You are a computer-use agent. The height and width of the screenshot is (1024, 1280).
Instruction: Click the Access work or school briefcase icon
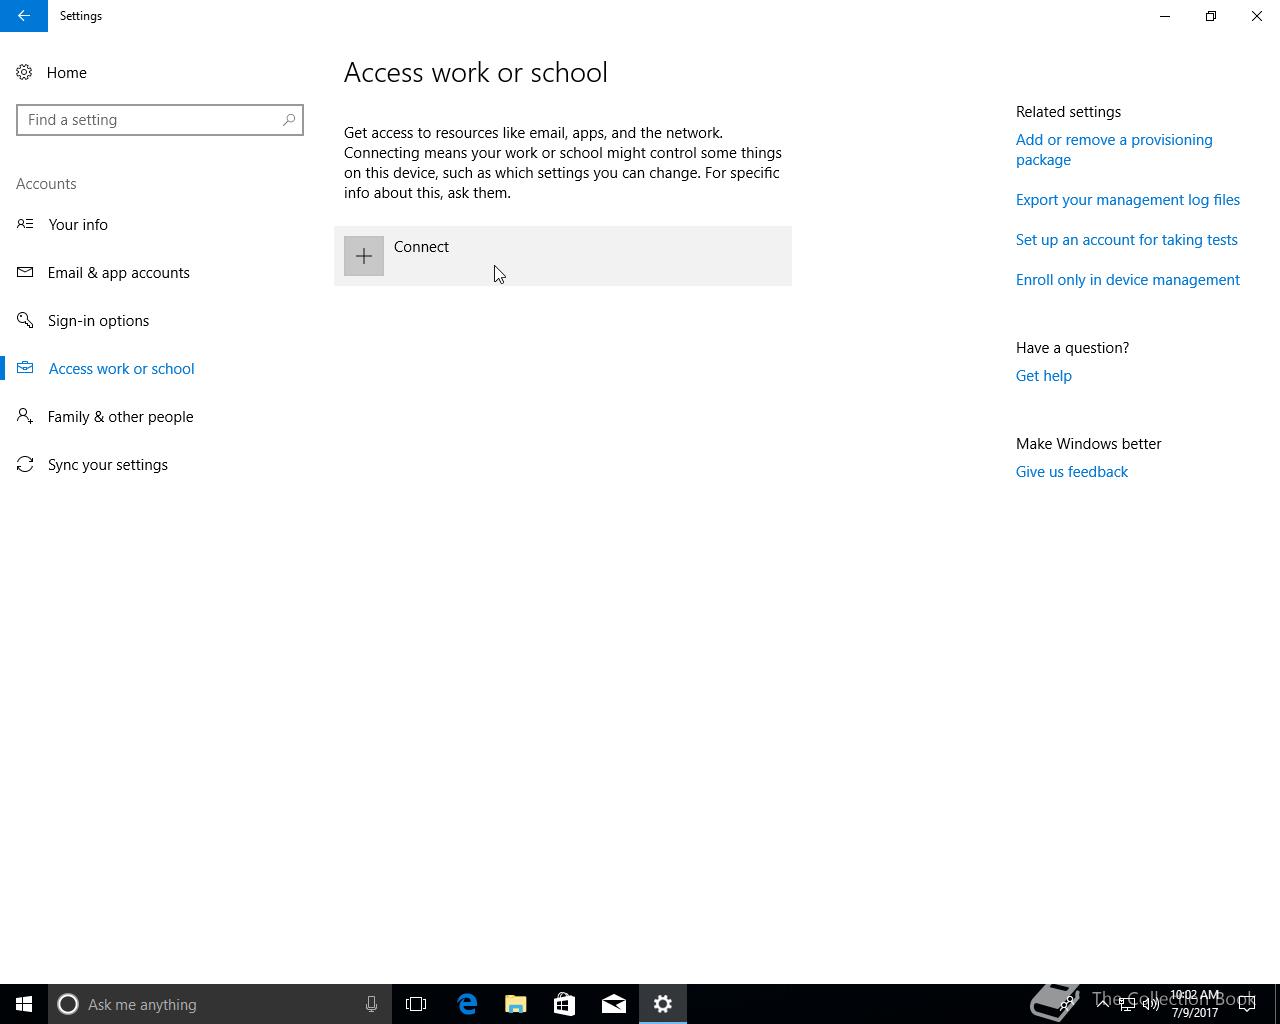(x=25, y=369)
